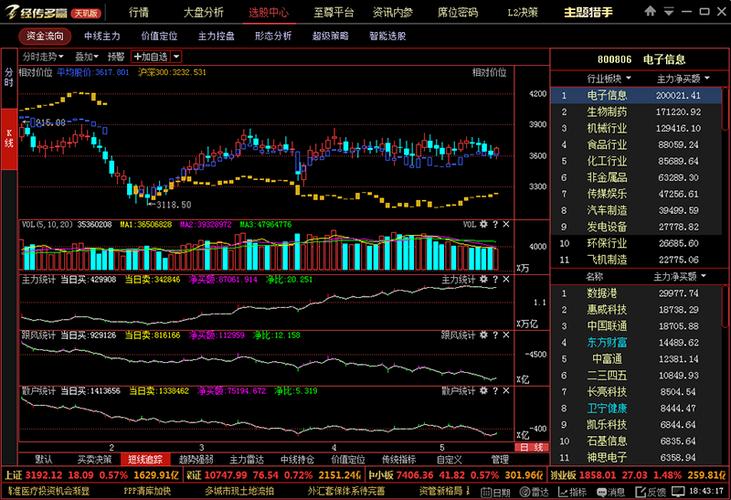Viewport: 731px width, 500px height.
Task: Select 生物制药 row in sector list
Action: pyautogui.click(x=636, y=112)
